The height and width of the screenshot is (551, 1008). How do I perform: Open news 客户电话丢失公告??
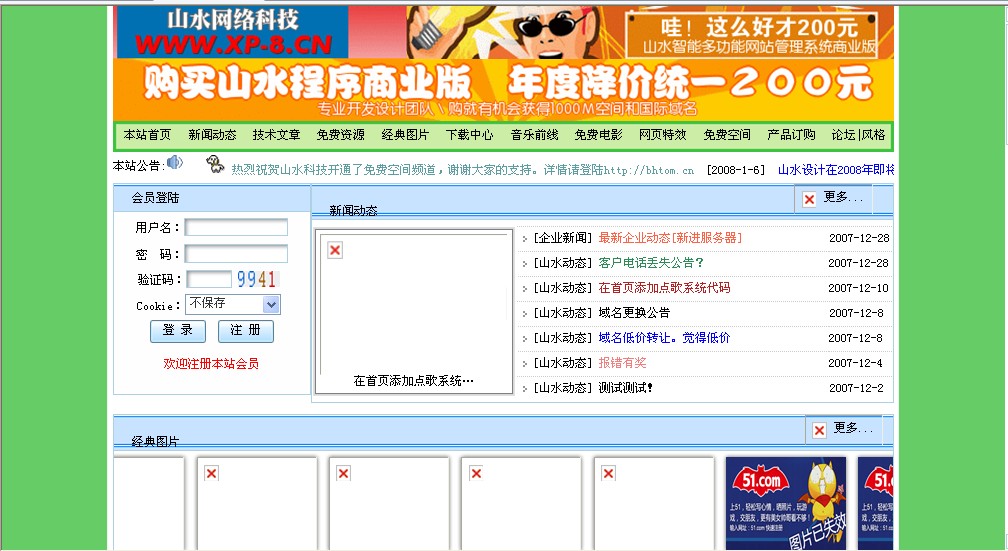[651, 263]
